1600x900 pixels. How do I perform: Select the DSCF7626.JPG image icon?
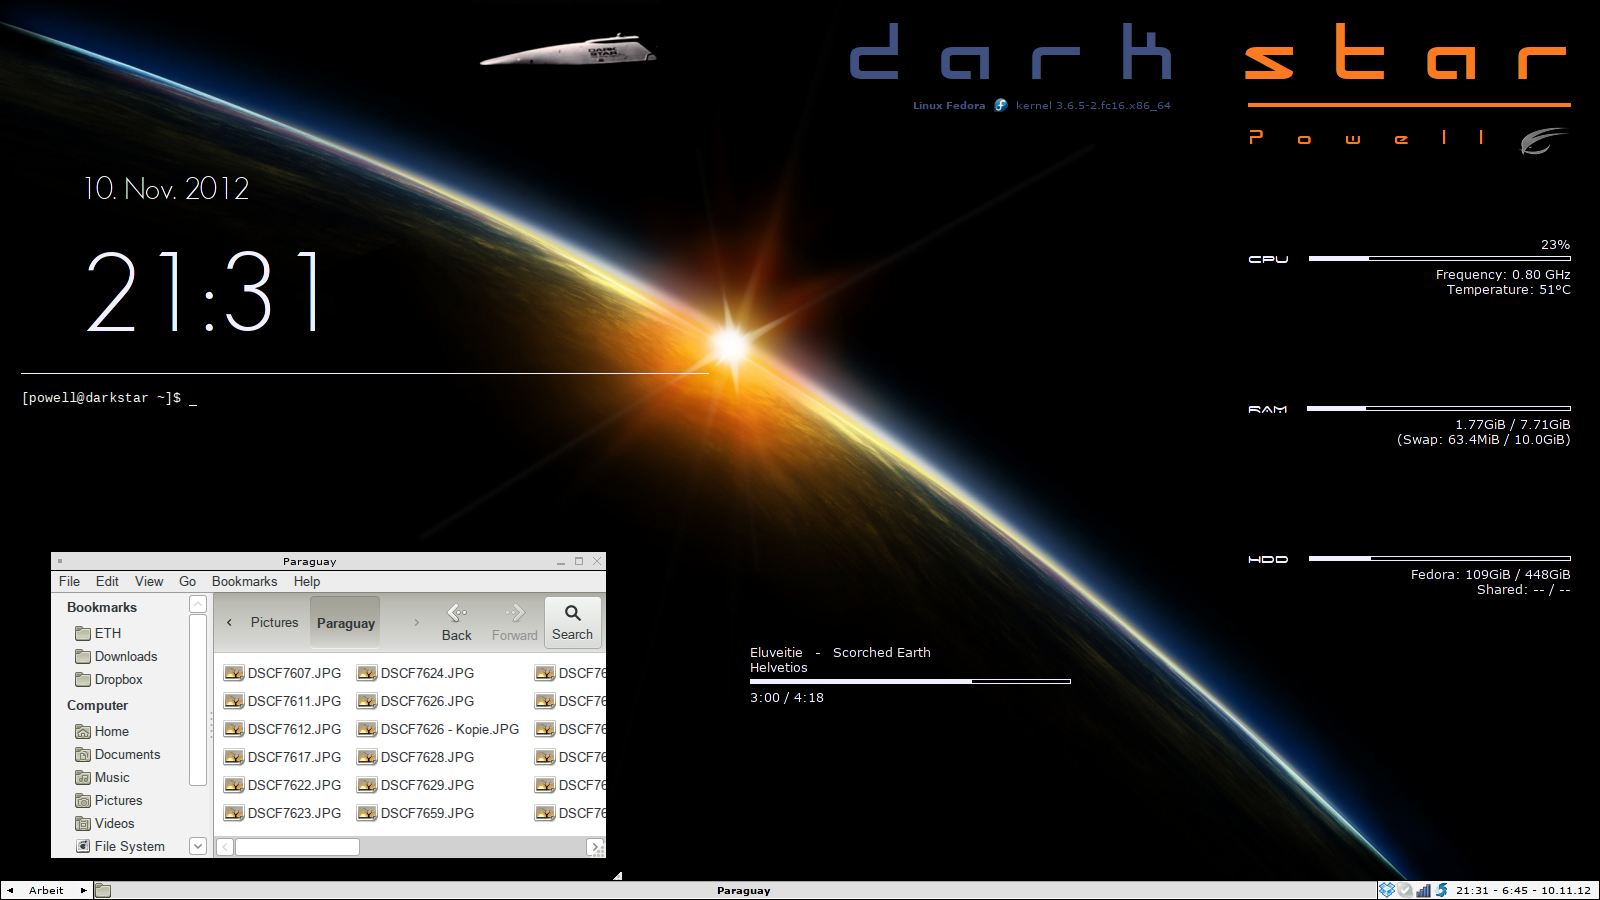coord(367,701)
